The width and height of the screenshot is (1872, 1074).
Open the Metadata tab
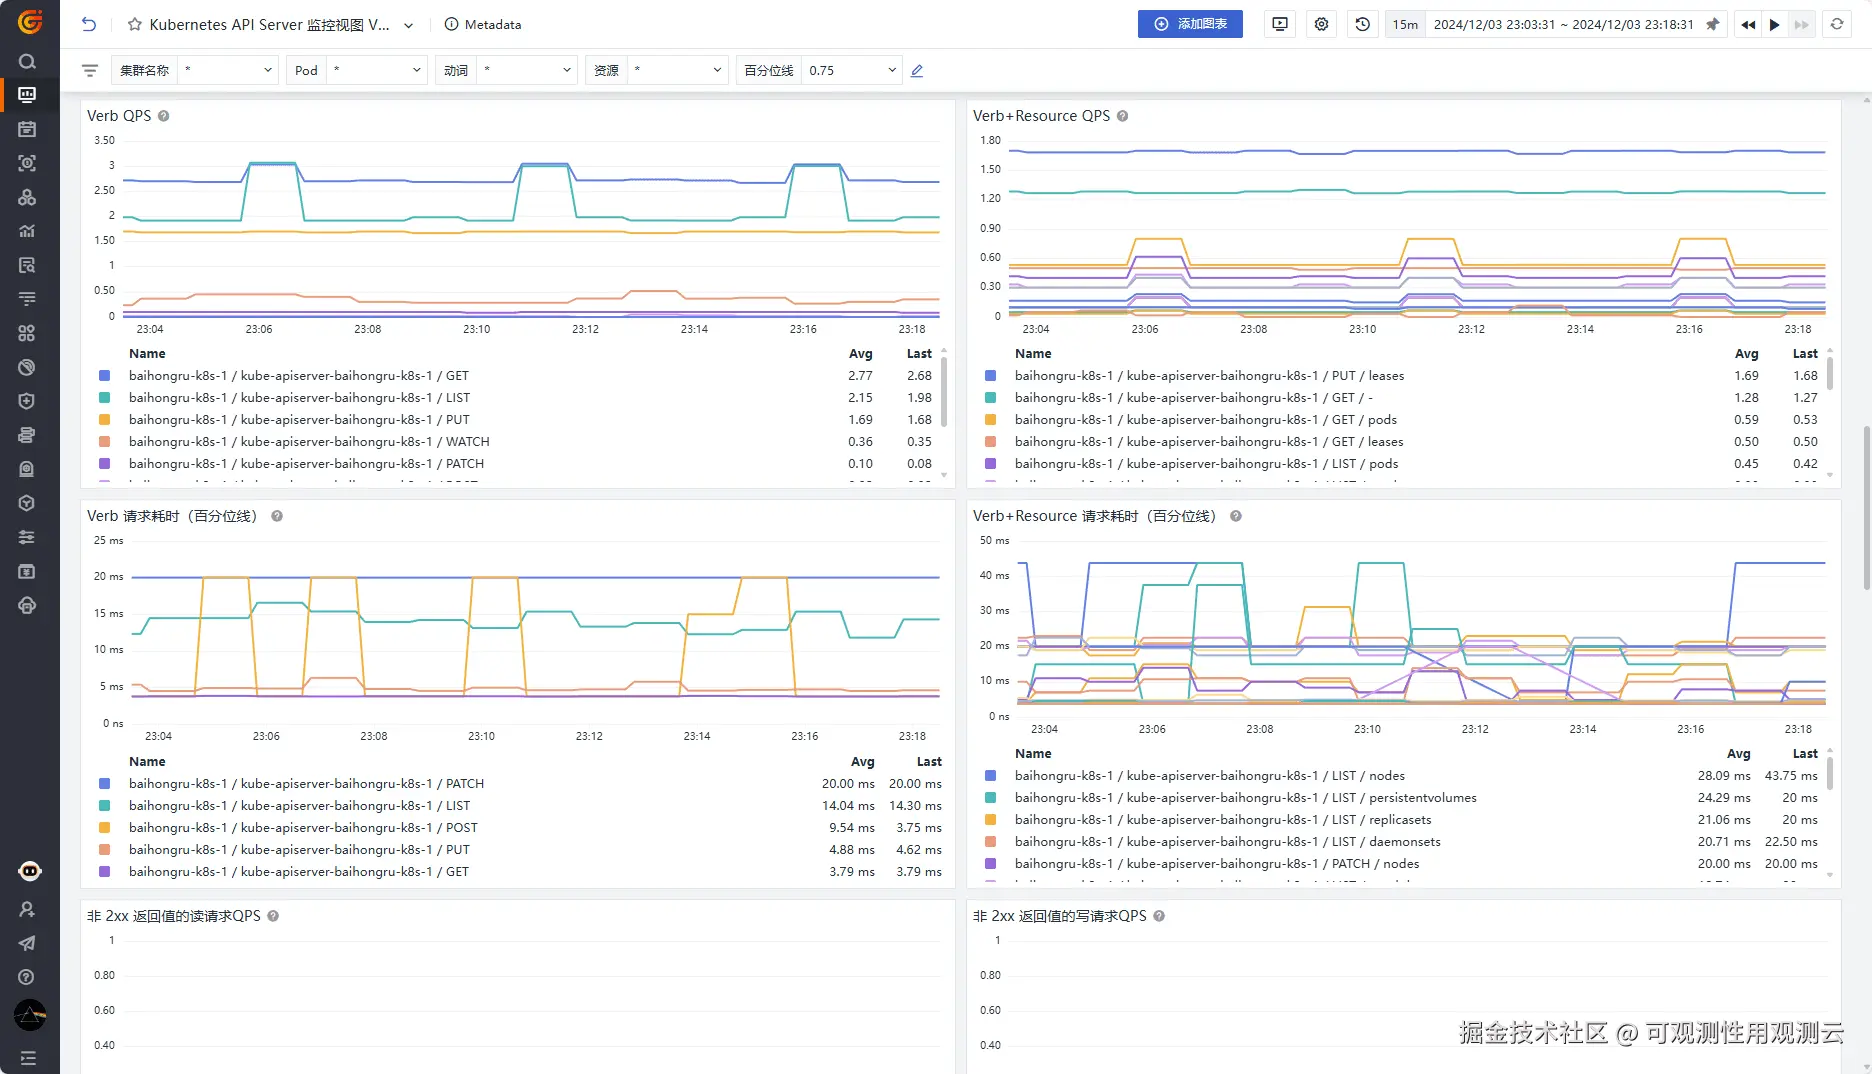point(482,24)
